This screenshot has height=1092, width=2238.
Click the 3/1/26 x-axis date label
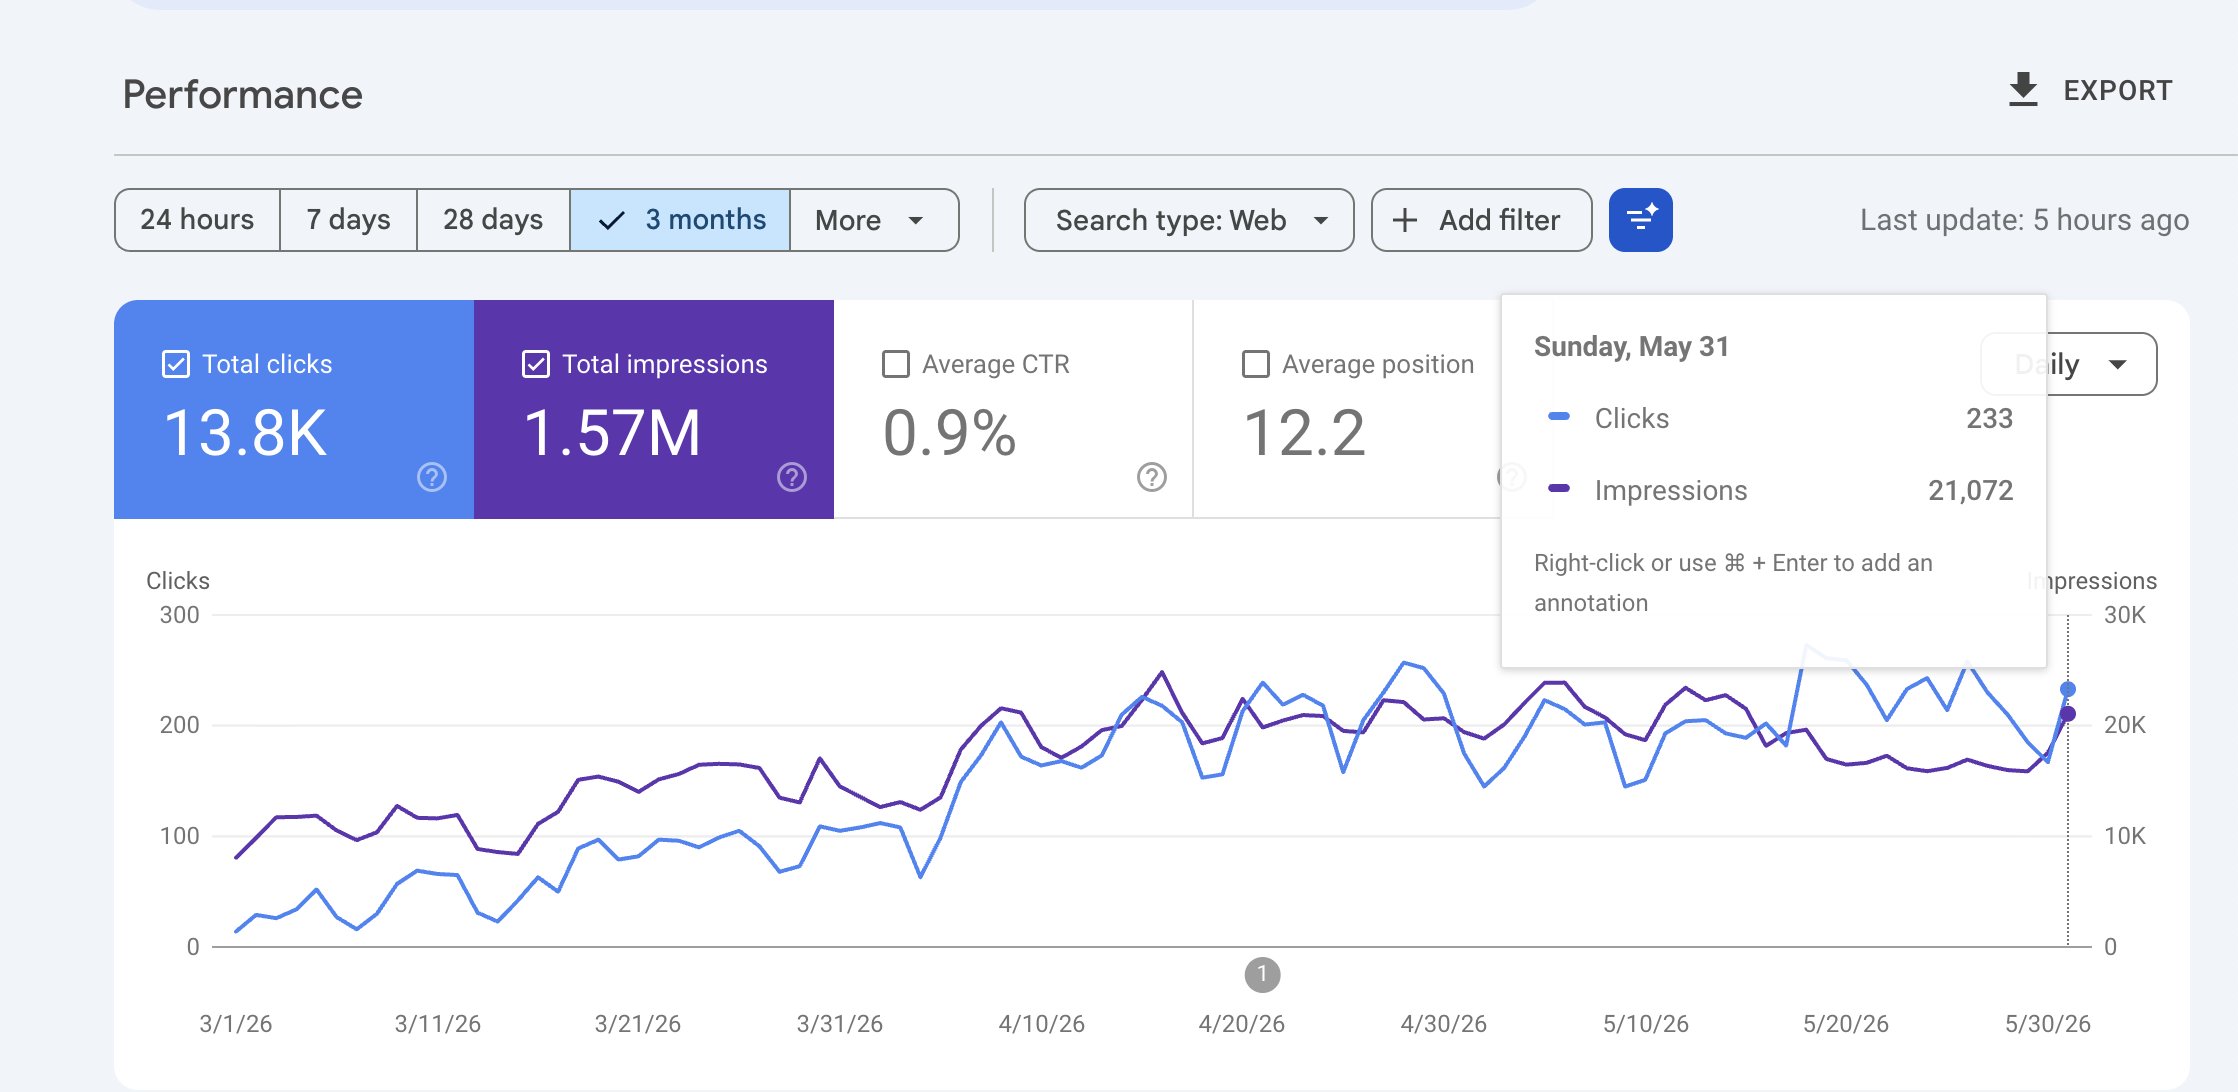click(x=236, y=1024)
